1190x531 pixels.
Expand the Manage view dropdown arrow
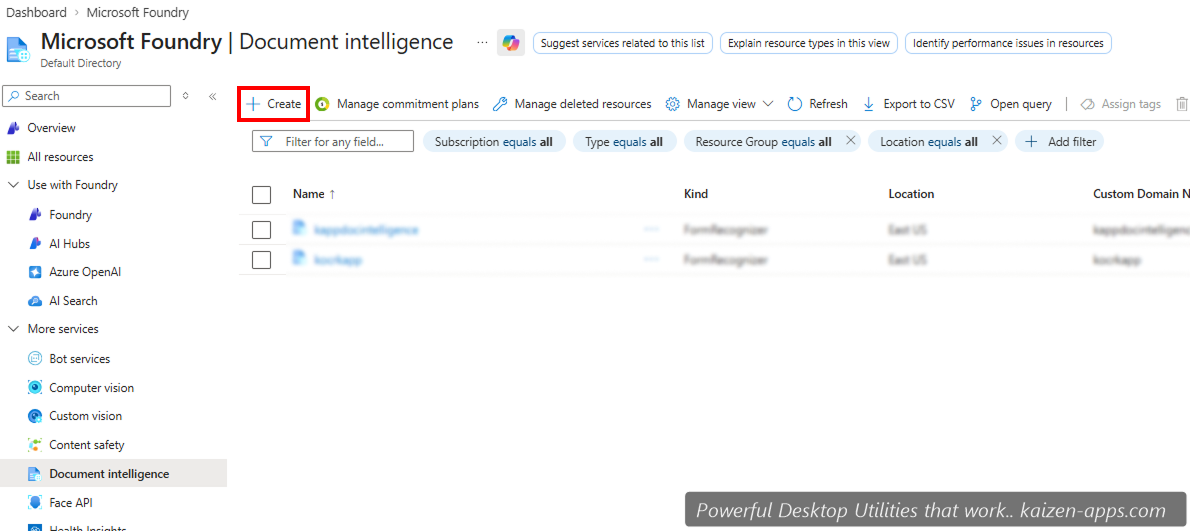pos(767,104)
